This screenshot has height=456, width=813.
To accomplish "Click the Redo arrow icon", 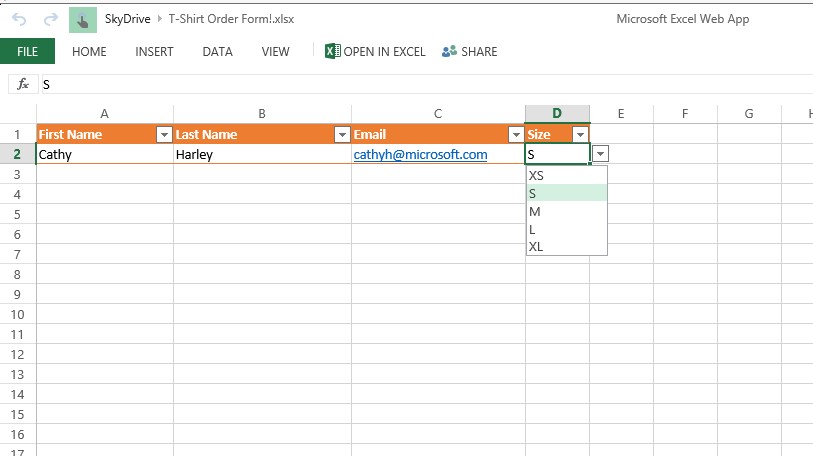I will tap(51, 20).
